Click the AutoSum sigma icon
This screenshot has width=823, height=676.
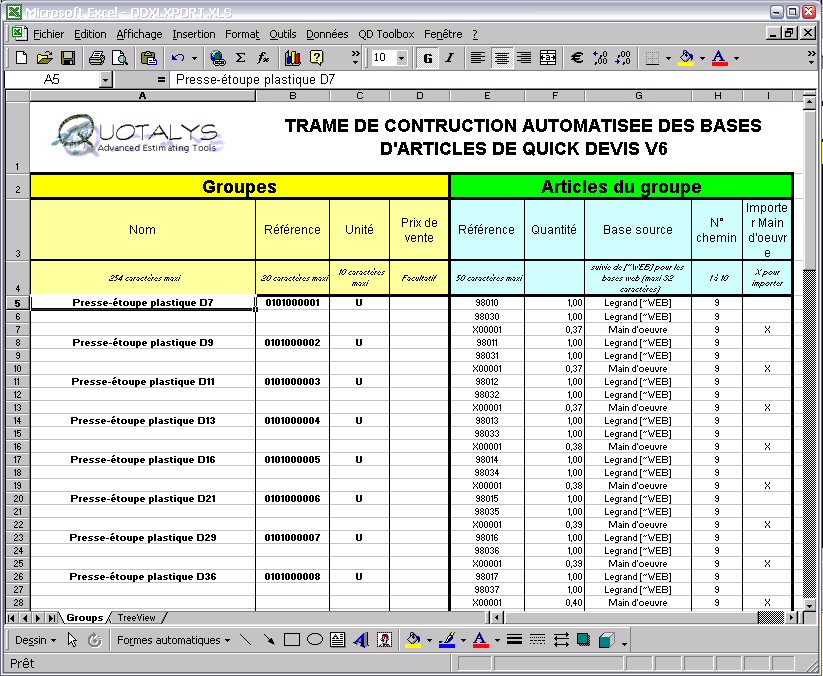pyautogui.click(x=240, y=58)
